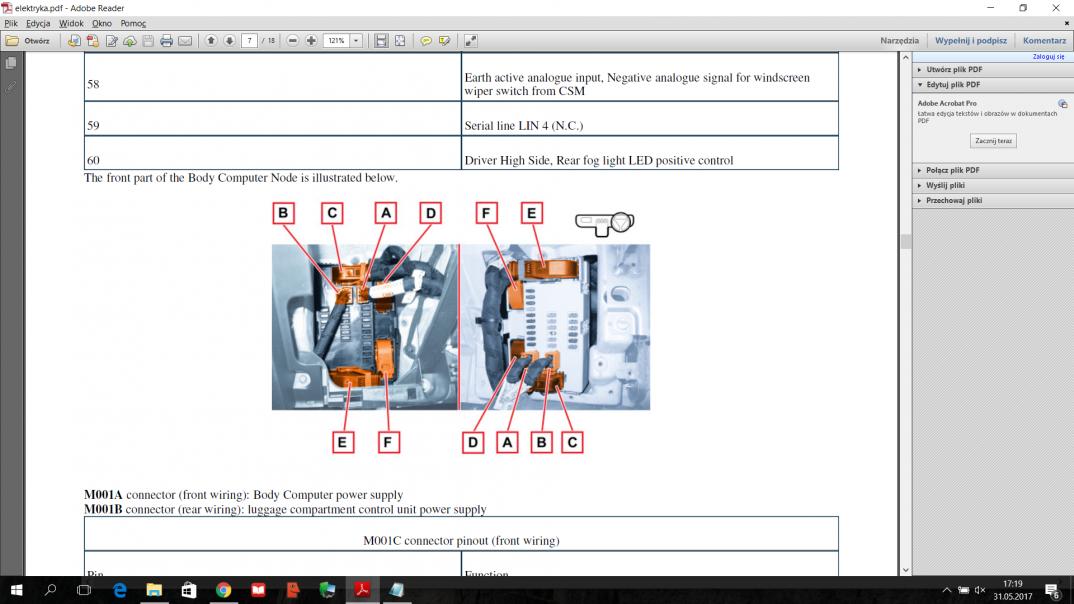
Task: Toggle fit width scrolling mode icon
Action: point(382,41)
